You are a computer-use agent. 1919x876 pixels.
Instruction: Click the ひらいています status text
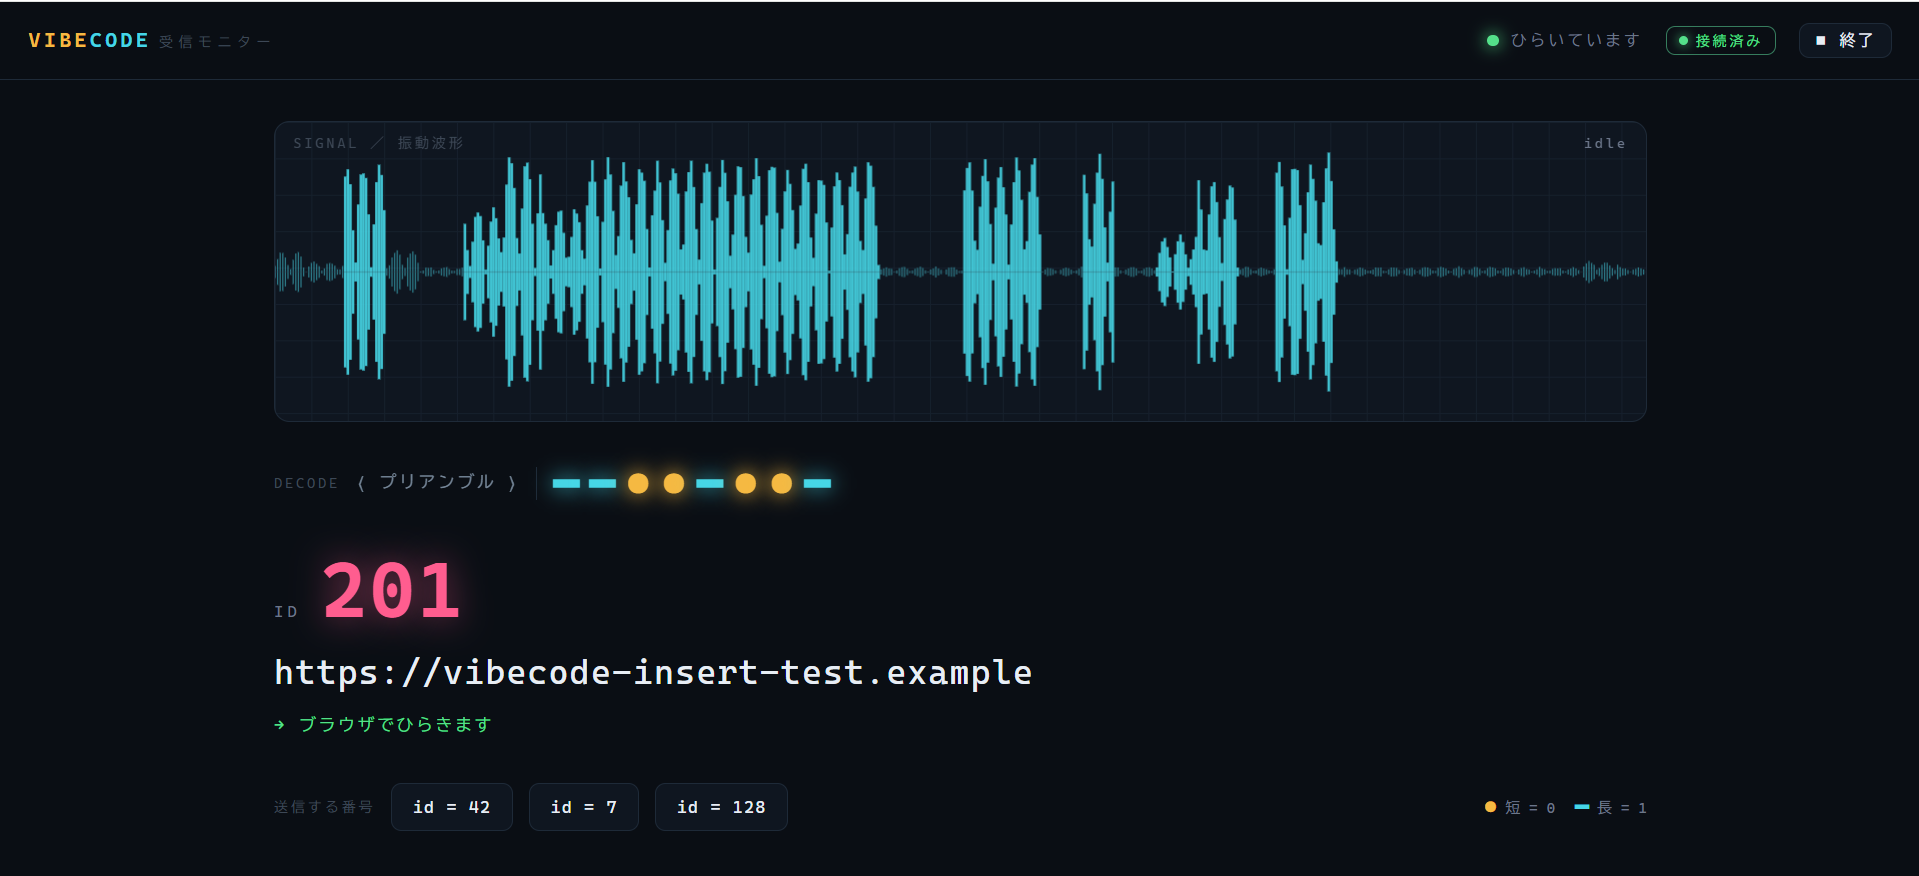[x=1575, y=40]
